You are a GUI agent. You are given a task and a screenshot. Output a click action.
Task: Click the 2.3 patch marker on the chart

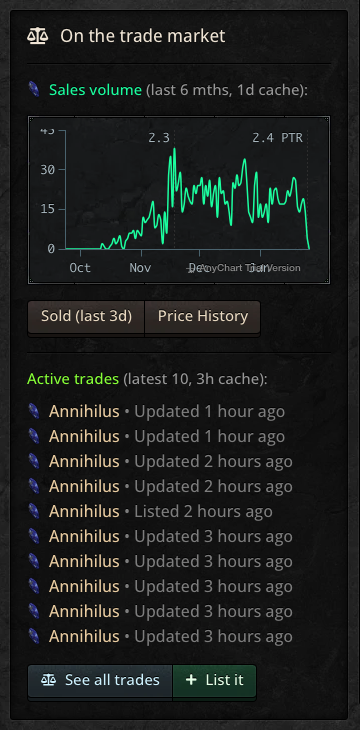pos(159,138)
